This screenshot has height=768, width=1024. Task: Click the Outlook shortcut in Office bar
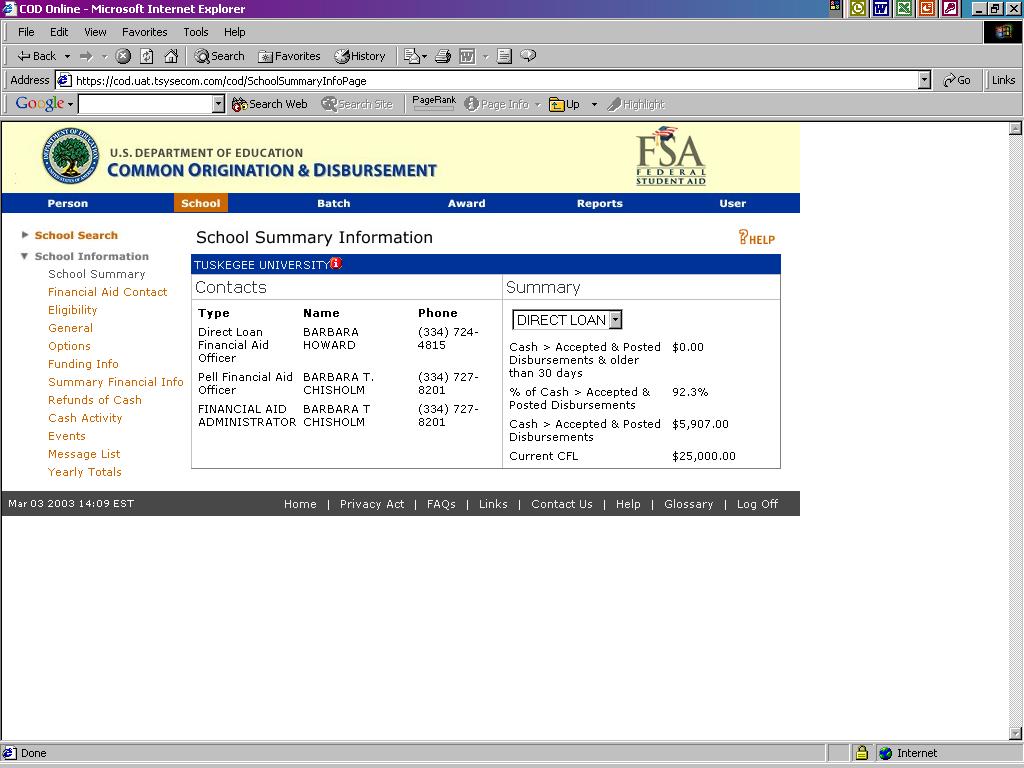[858, 8]
